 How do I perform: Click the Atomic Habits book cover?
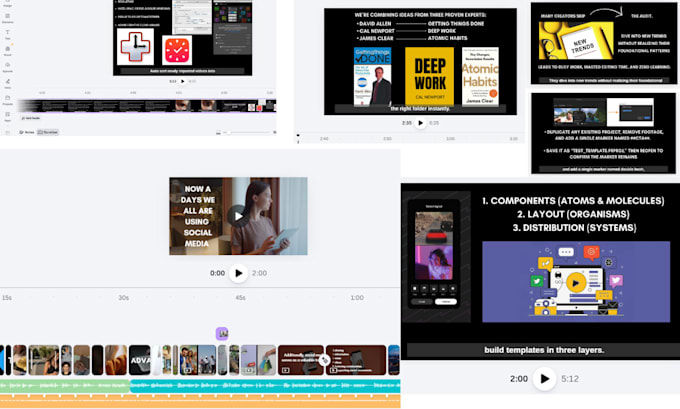(x=480, y=76)
